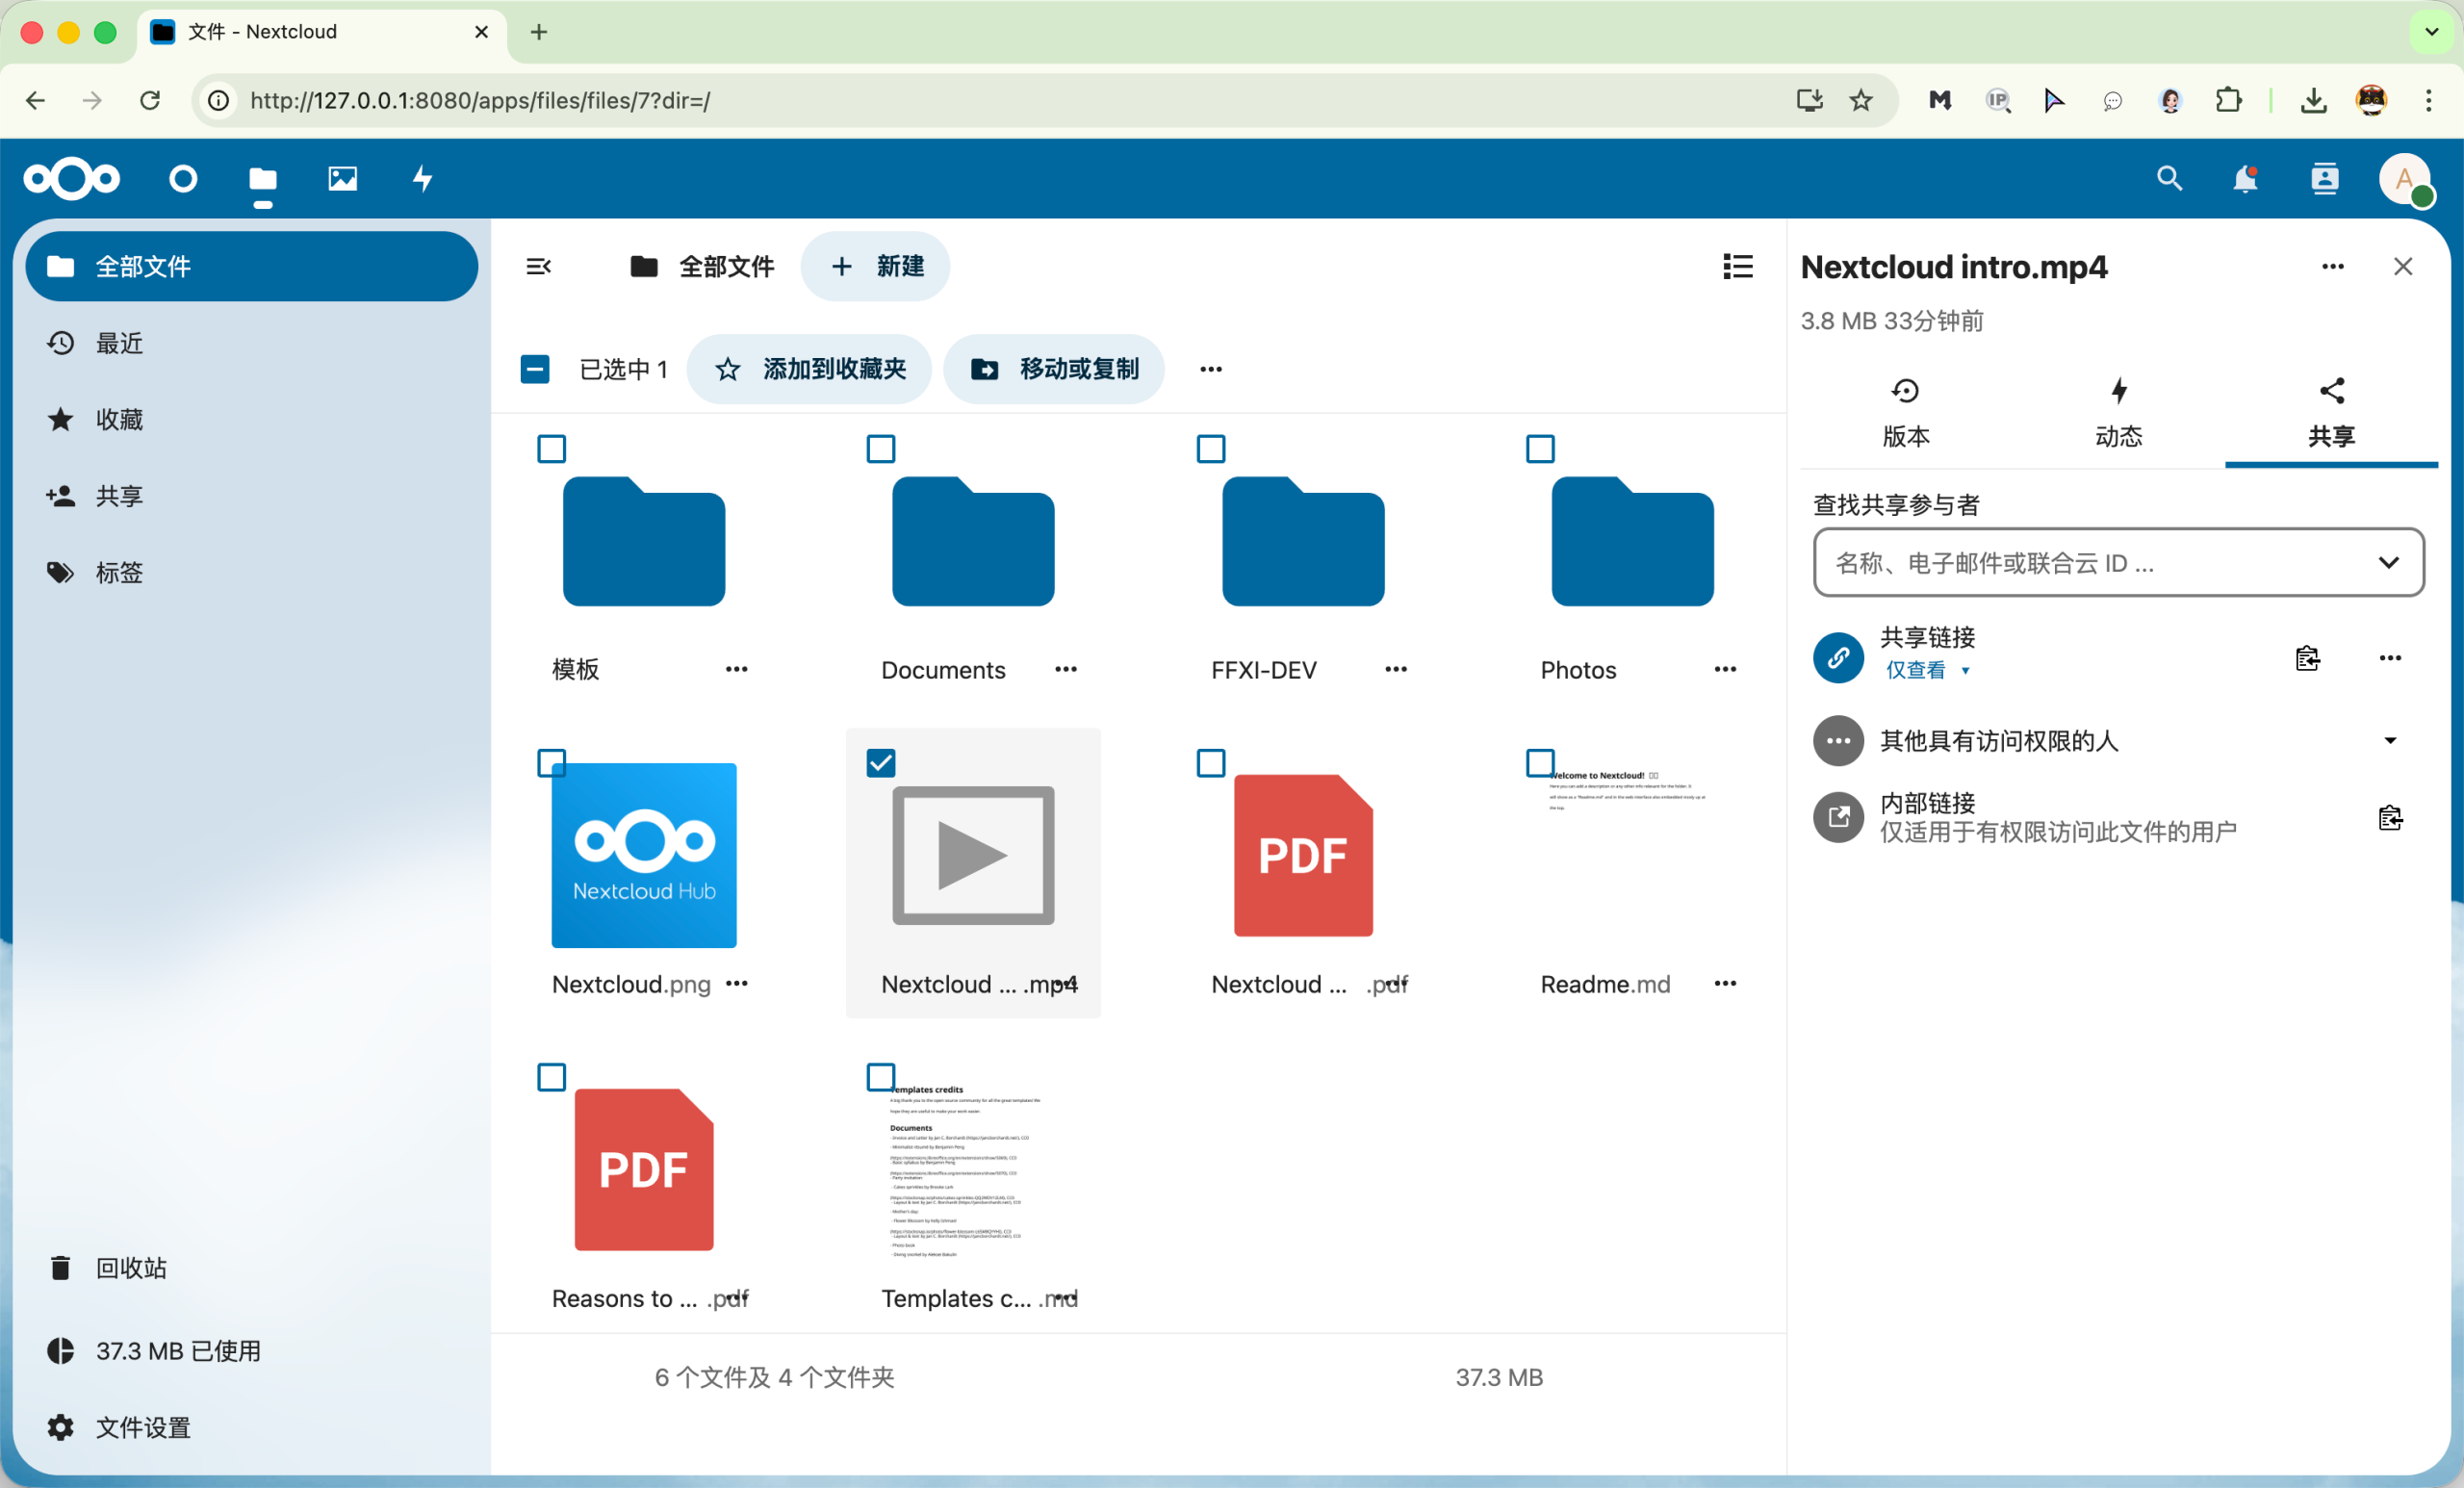
Task: Click the search magnifier icon
Action: tap(2169, 179)
